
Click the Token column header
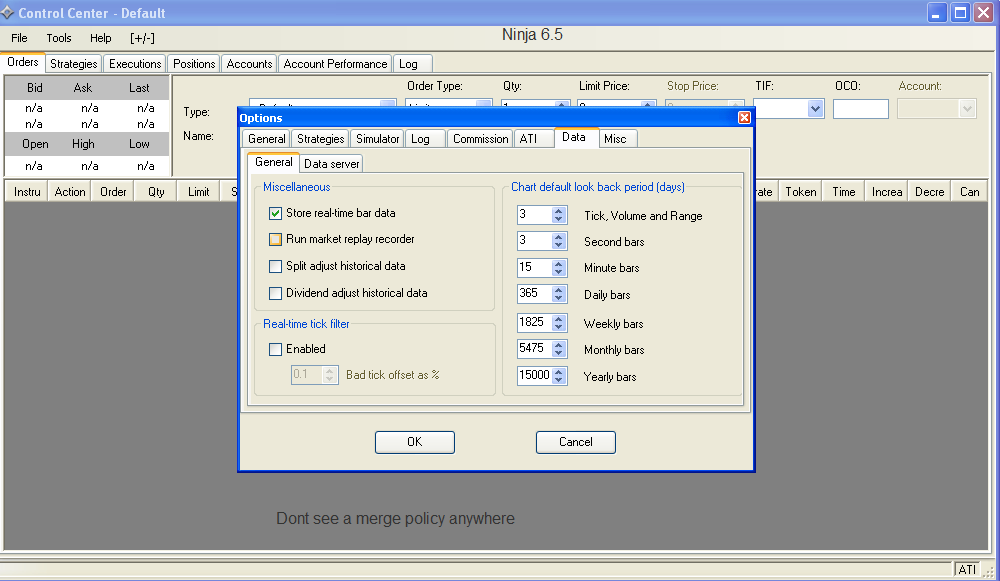(x=800, y=191)
